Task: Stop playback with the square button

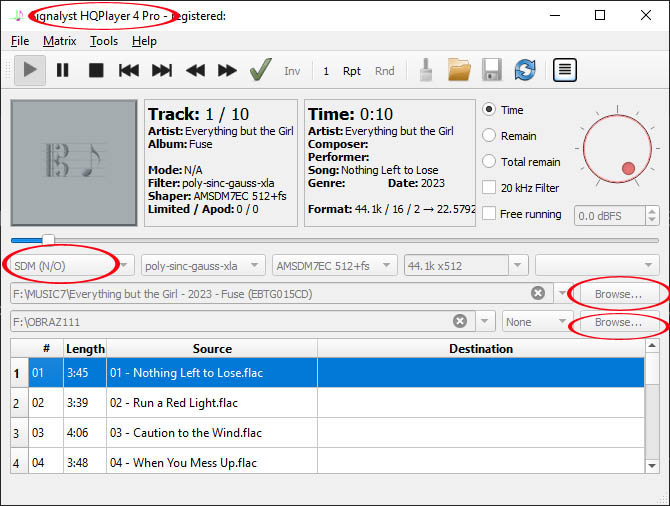Action: pos(96,70)
